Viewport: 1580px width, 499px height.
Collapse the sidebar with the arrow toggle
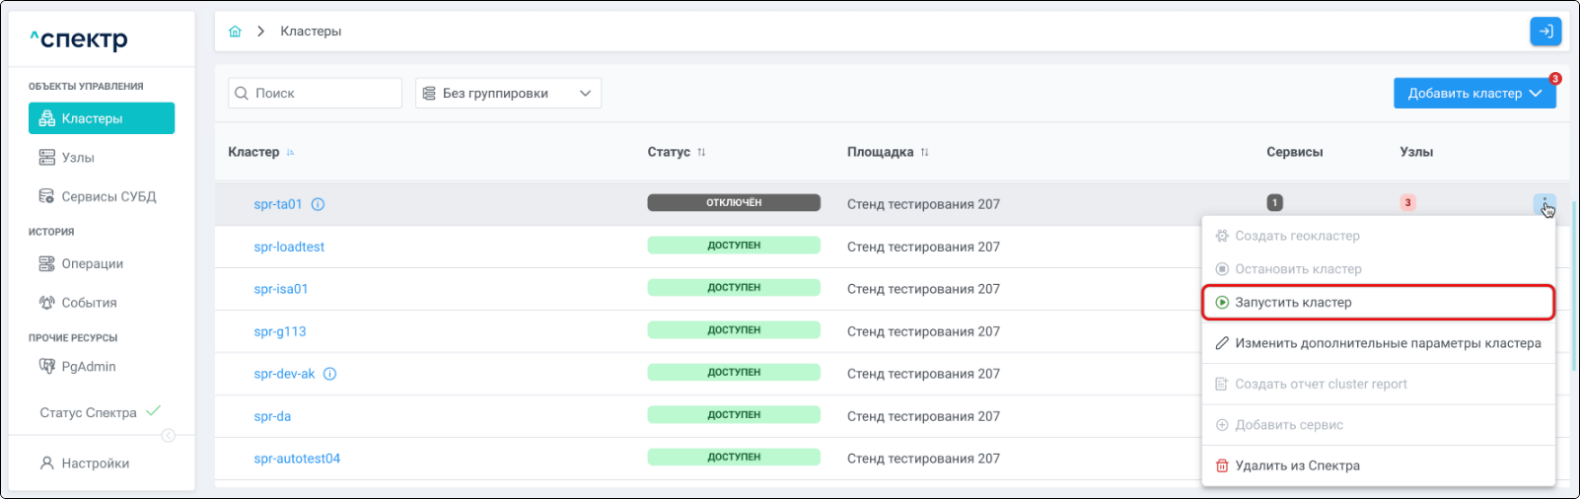click(x=168, y=435)
